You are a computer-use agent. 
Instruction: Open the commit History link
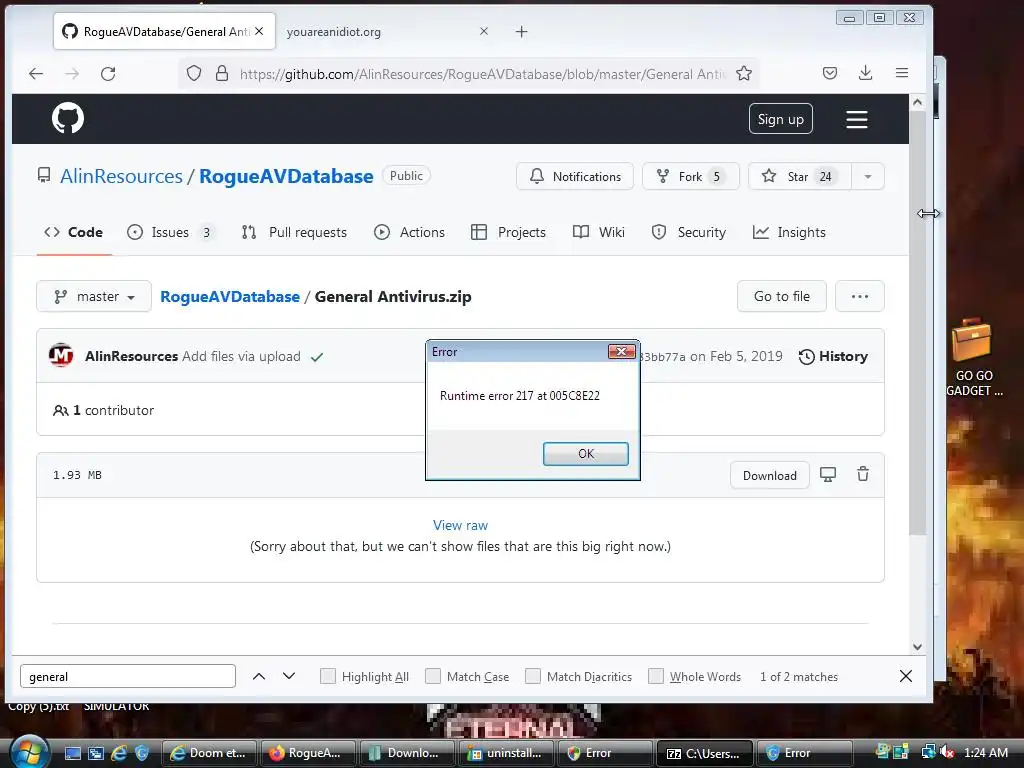[x=833, y=357]
